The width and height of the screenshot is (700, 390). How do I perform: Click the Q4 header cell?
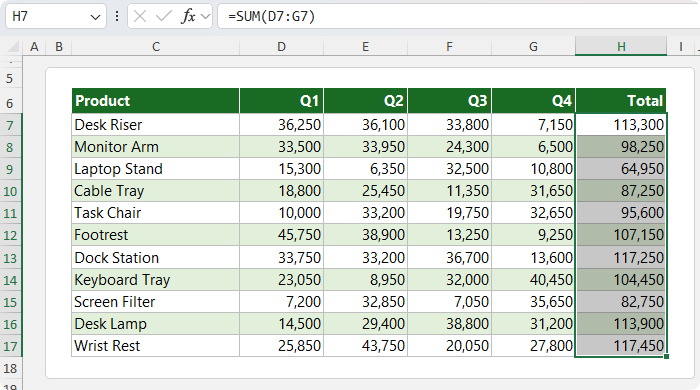click(x=533, y=101)
